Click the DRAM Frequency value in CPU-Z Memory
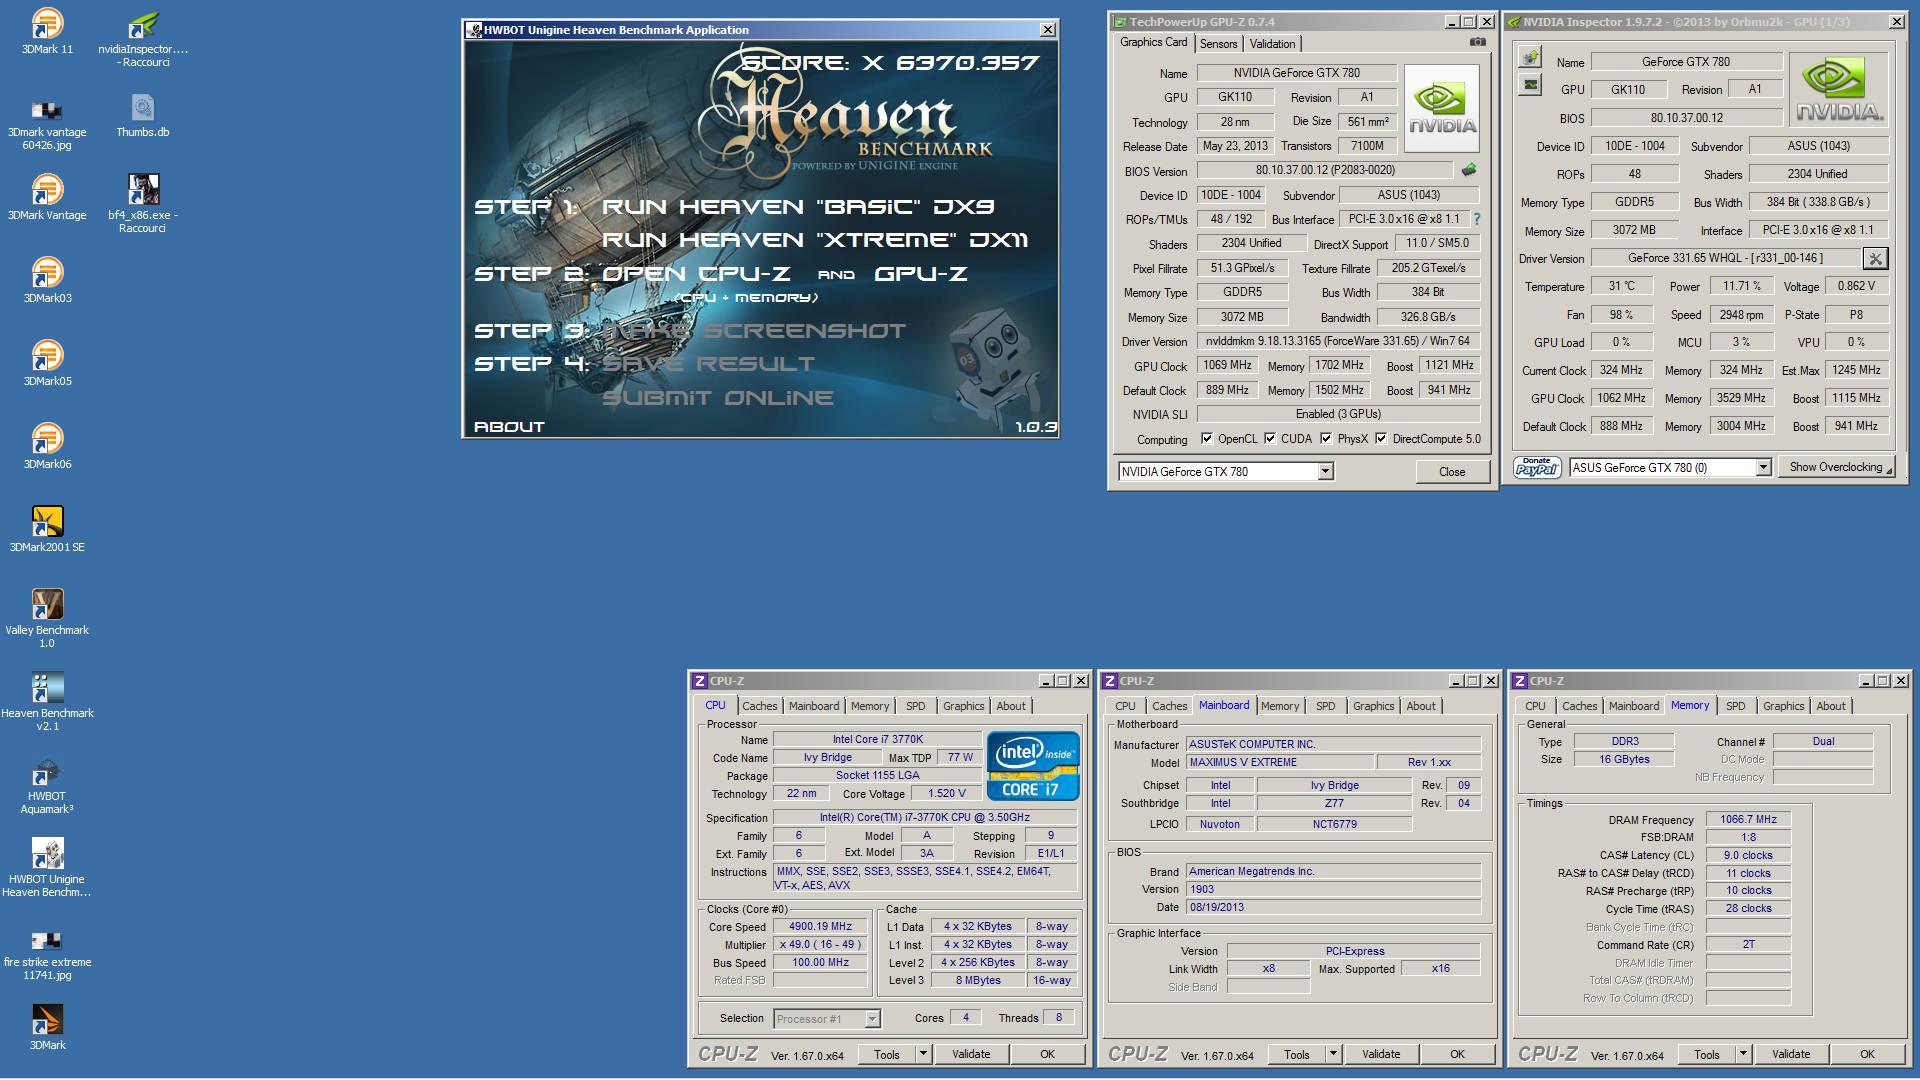 [1748, 819]
